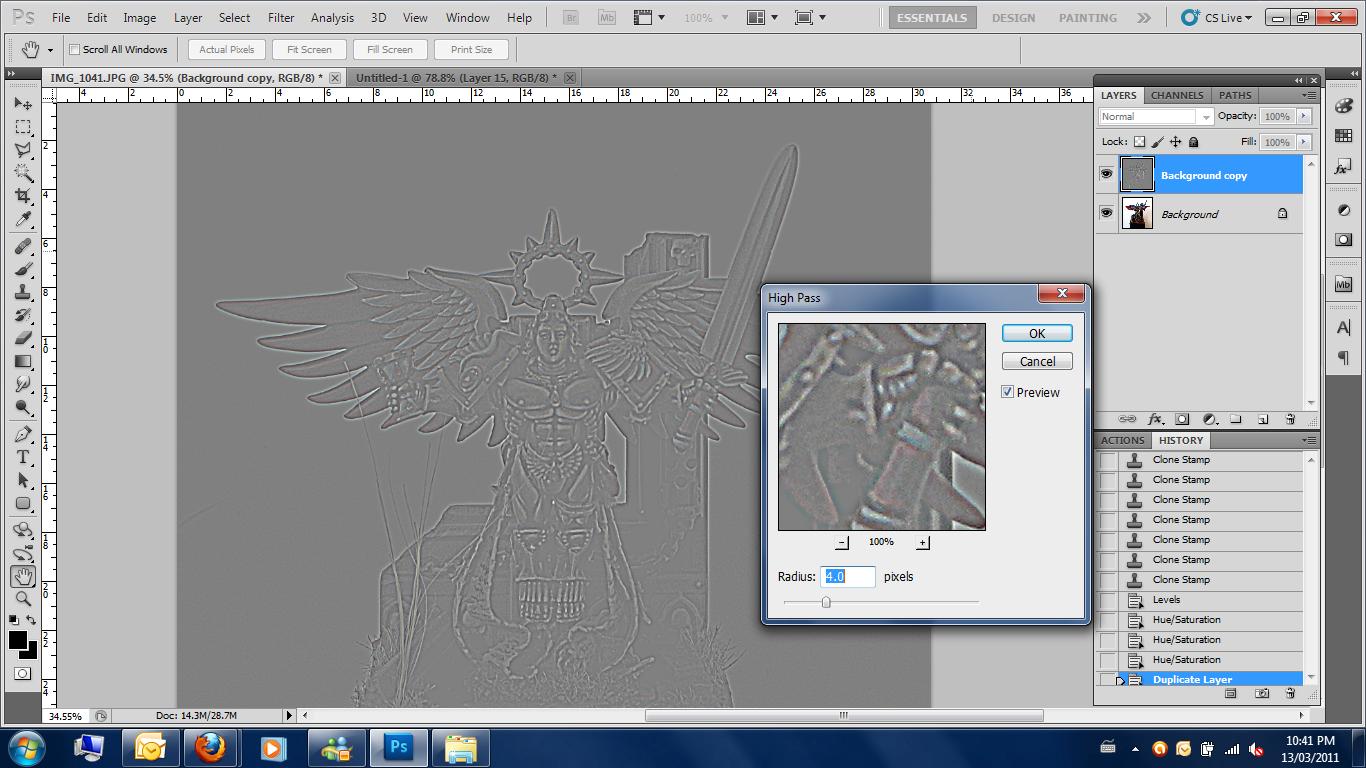The image size is (1366, 768).
Task: Select the Healing Brush tool
Action: coord(23,246)
